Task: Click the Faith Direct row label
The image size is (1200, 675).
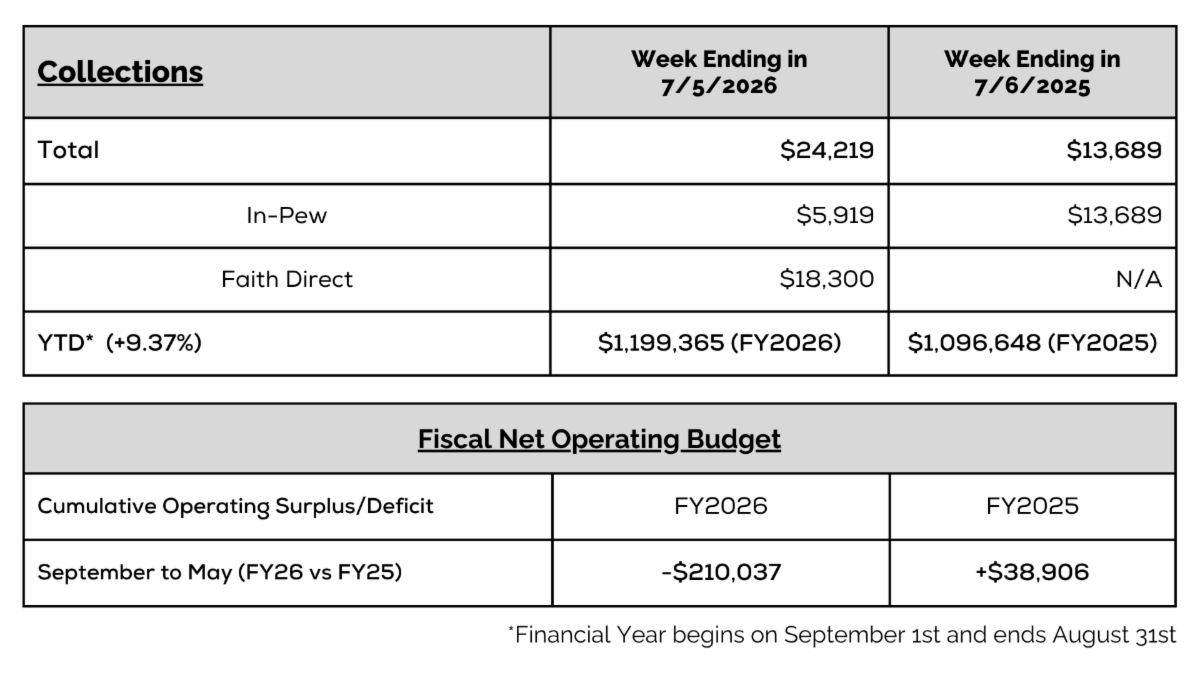Action: point(287,279)
